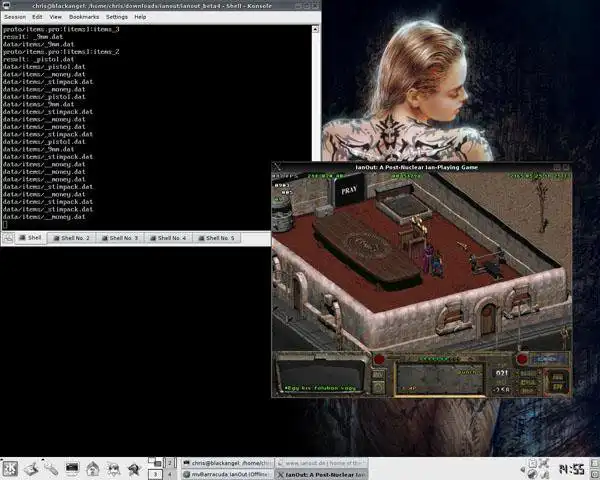Switch to virtual desktop 2 in pager
Screen dimensions: 600x480
coord(170,463)
